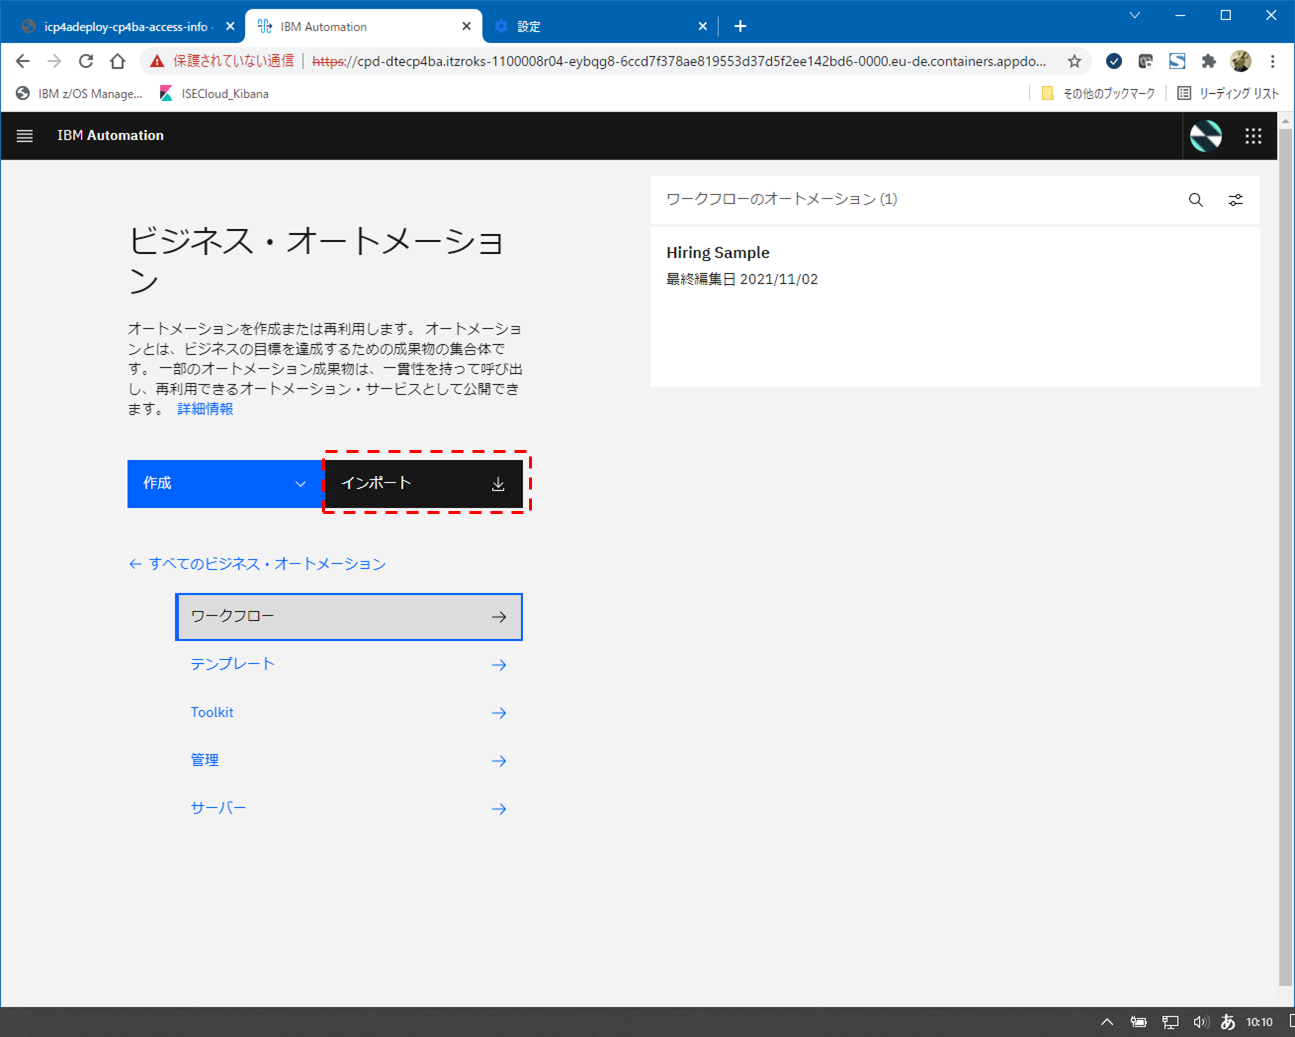Select the テンプレート category
This screenshot has height=1037, width=1295.
[x=349, y=665]
